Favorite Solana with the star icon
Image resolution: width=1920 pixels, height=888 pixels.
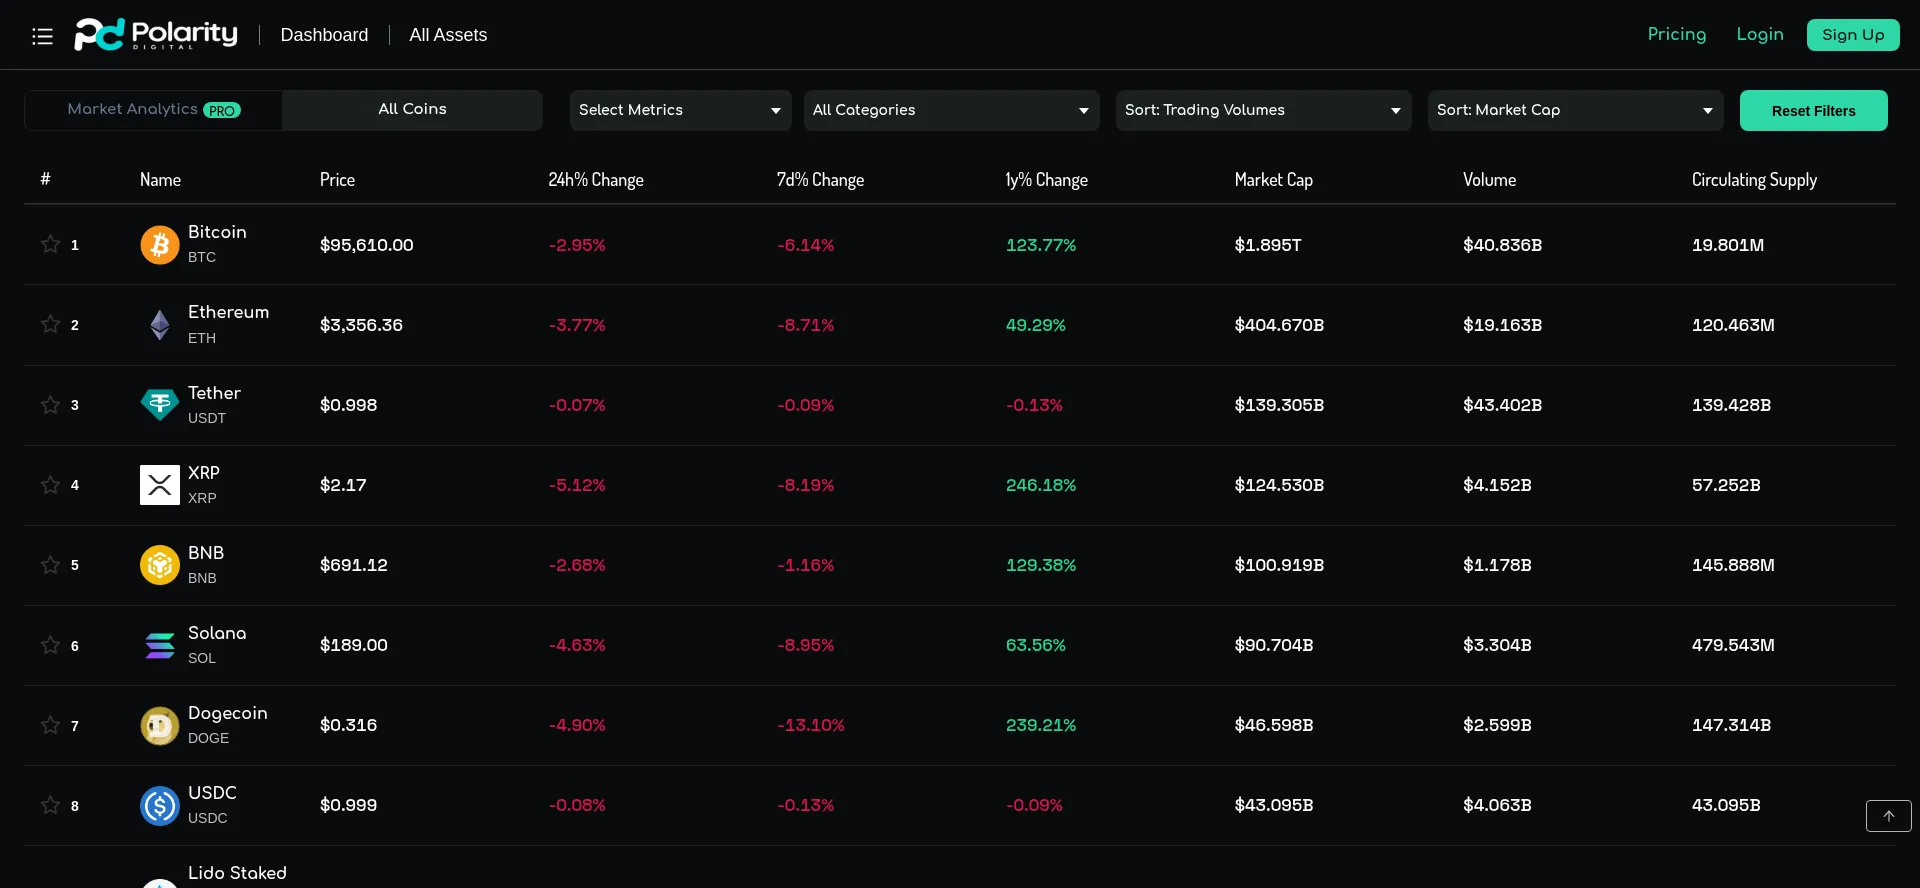(50, 645)
